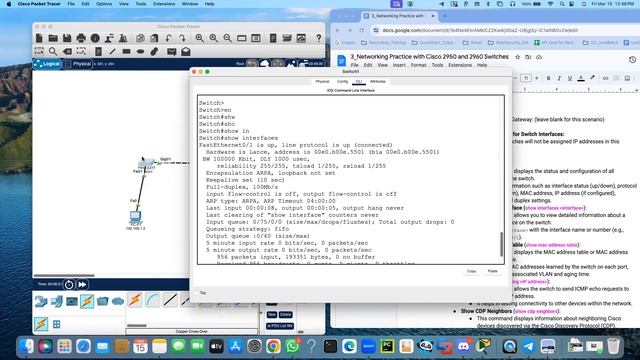
Task: Click Save floppy icon in Packet Tracer
Action: (67, 38)
